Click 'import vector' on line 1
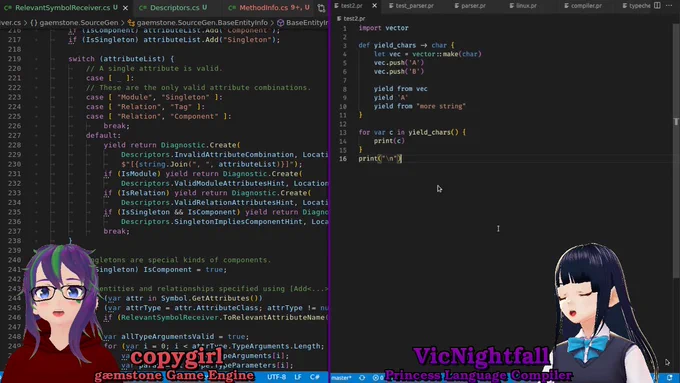This screenshot has height=383, width=680. tap(383, 28)
